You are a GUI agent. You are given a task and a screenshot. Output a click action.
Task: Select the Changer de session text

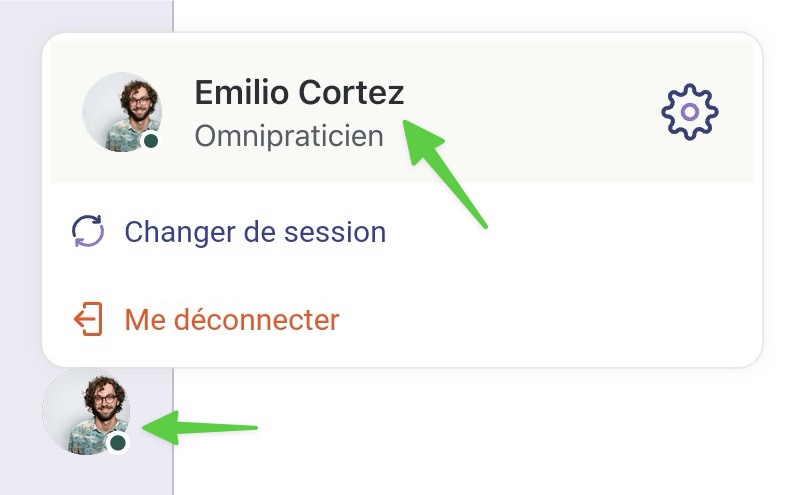tap(255, 232)
